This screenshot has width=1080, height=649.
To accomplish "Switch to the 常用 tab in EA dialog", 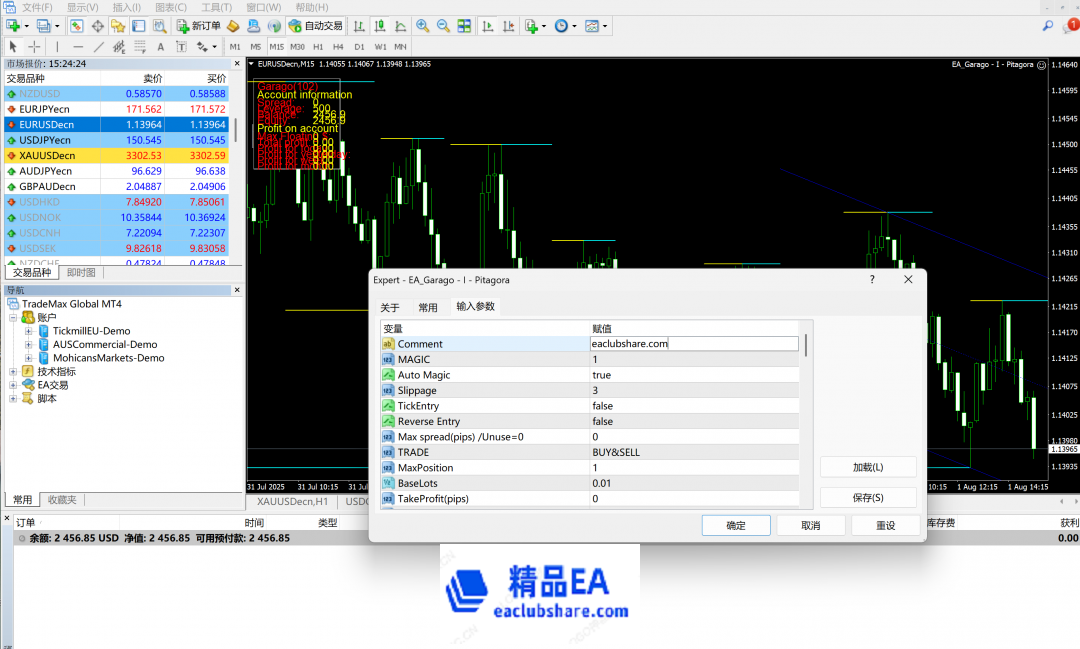I will pyautogui.click(x=427, y=307).
